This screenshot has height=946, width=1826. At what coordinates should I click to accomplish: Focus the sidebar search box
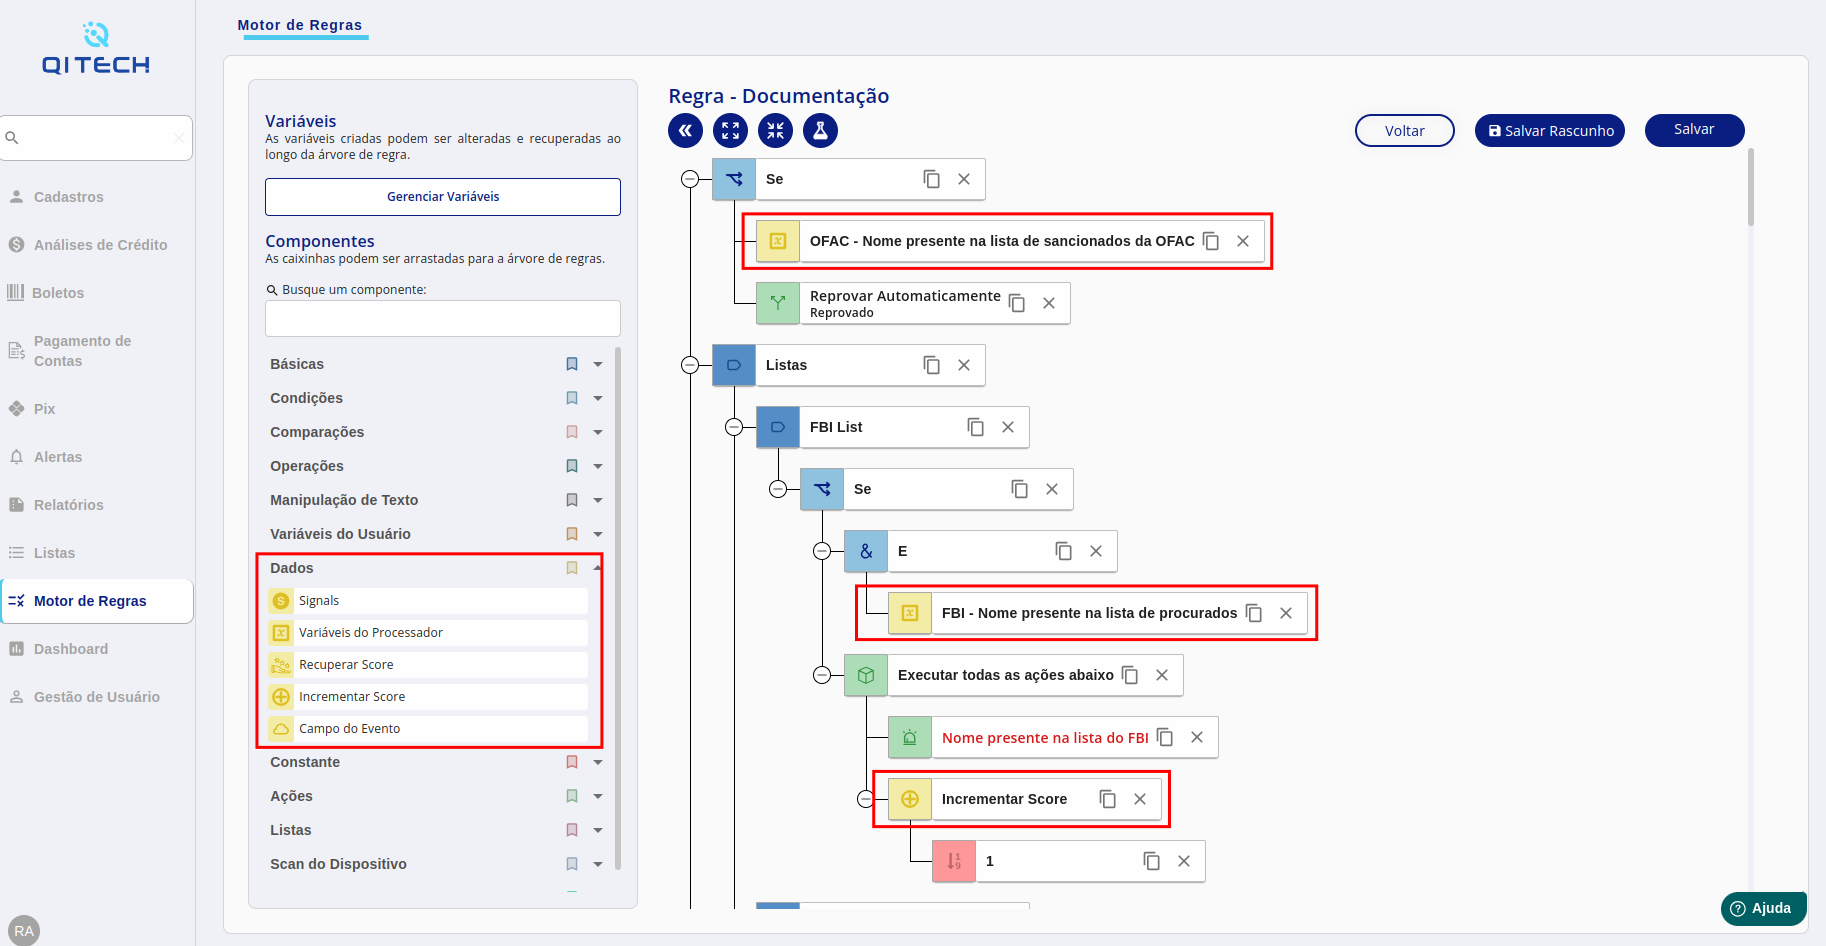pyautogui.click(x=96, y=138)
